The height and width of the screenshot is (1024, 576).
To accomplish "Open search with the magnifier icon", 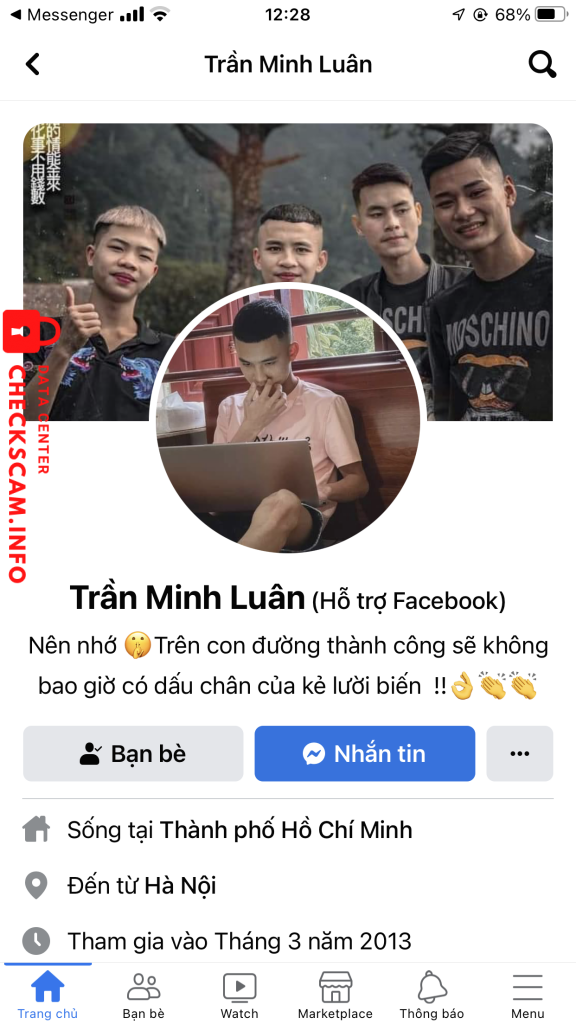I will click(542, 64).
